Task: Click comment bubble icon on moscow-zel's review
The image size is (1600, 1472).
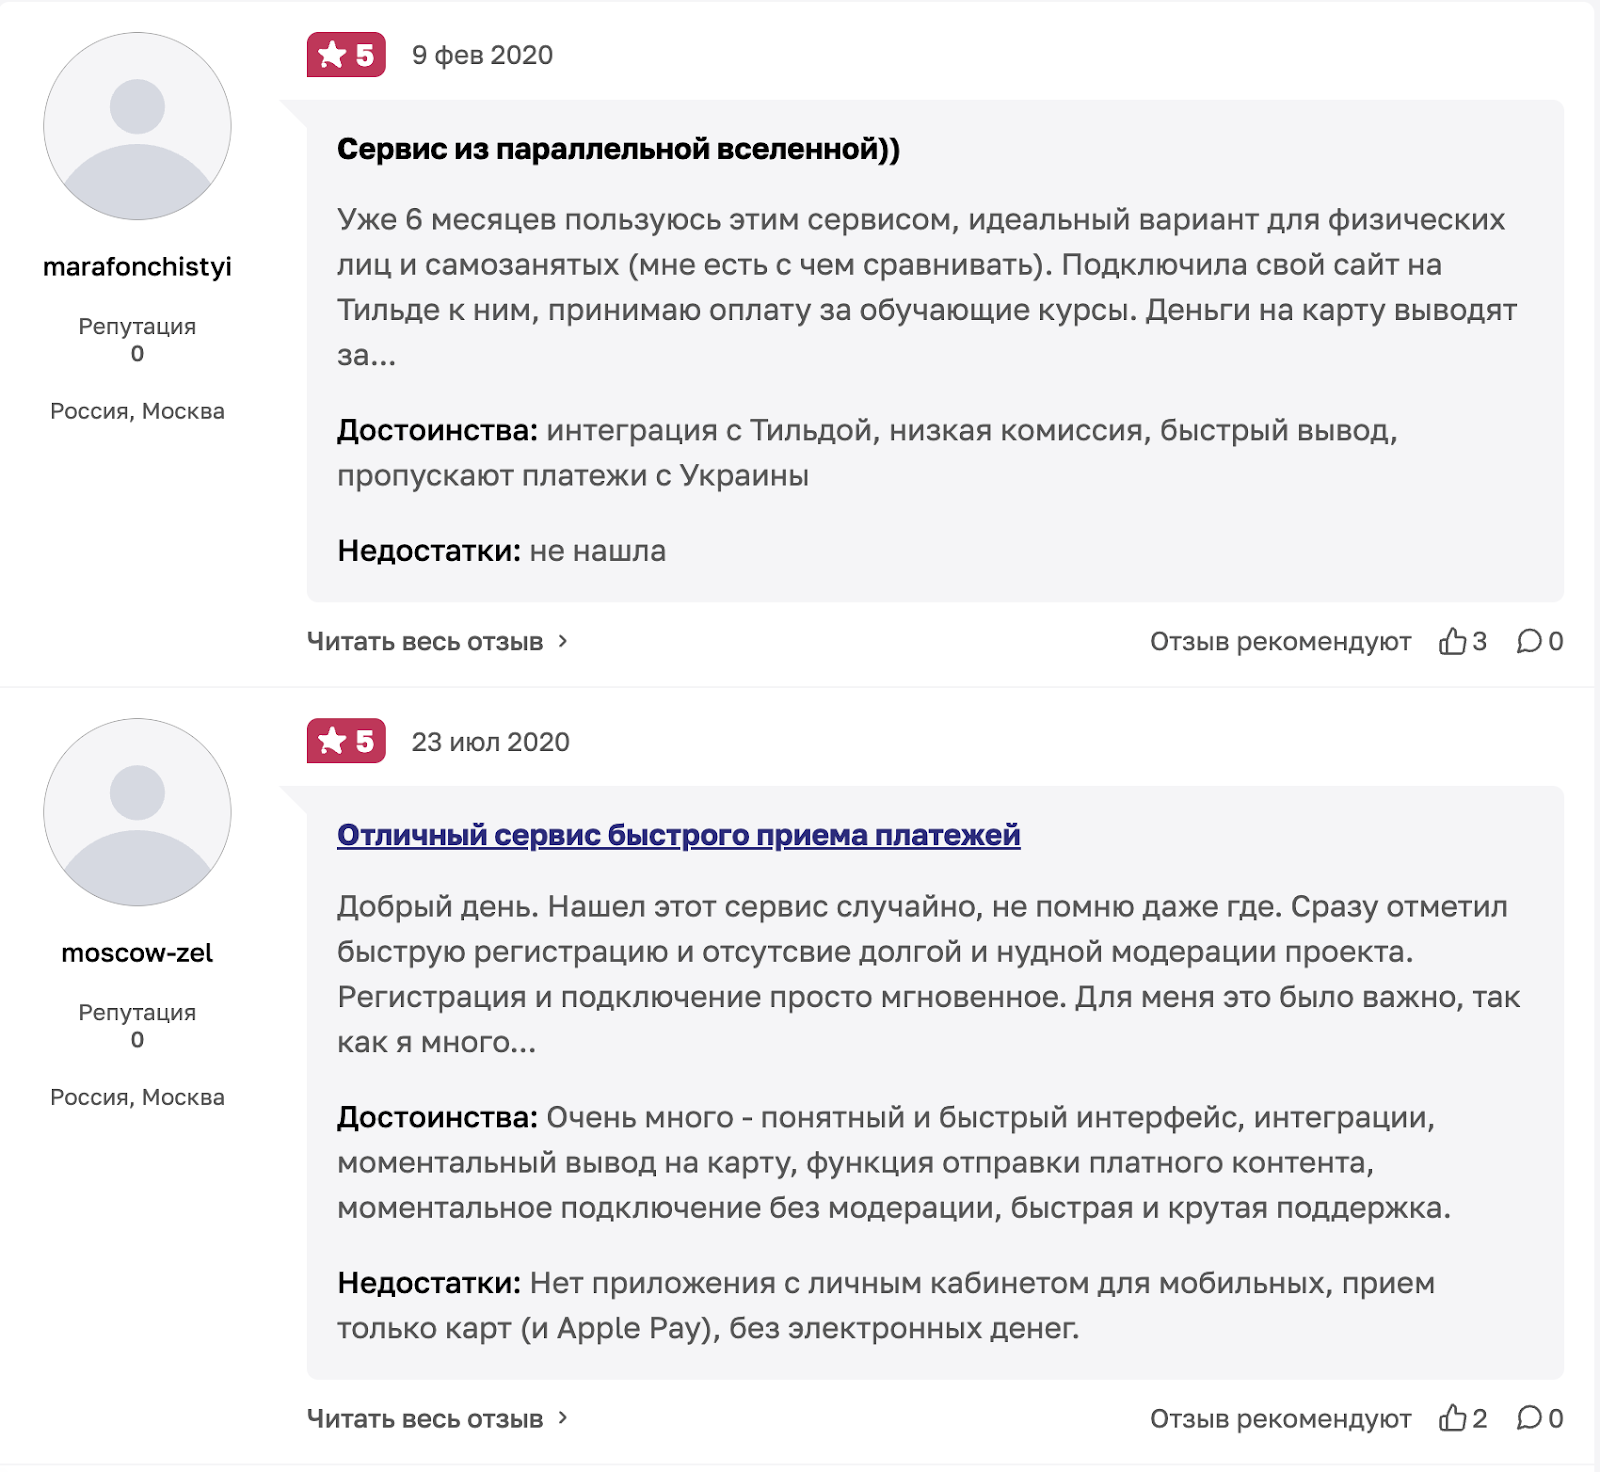Action: [x=1529, y=1418]
